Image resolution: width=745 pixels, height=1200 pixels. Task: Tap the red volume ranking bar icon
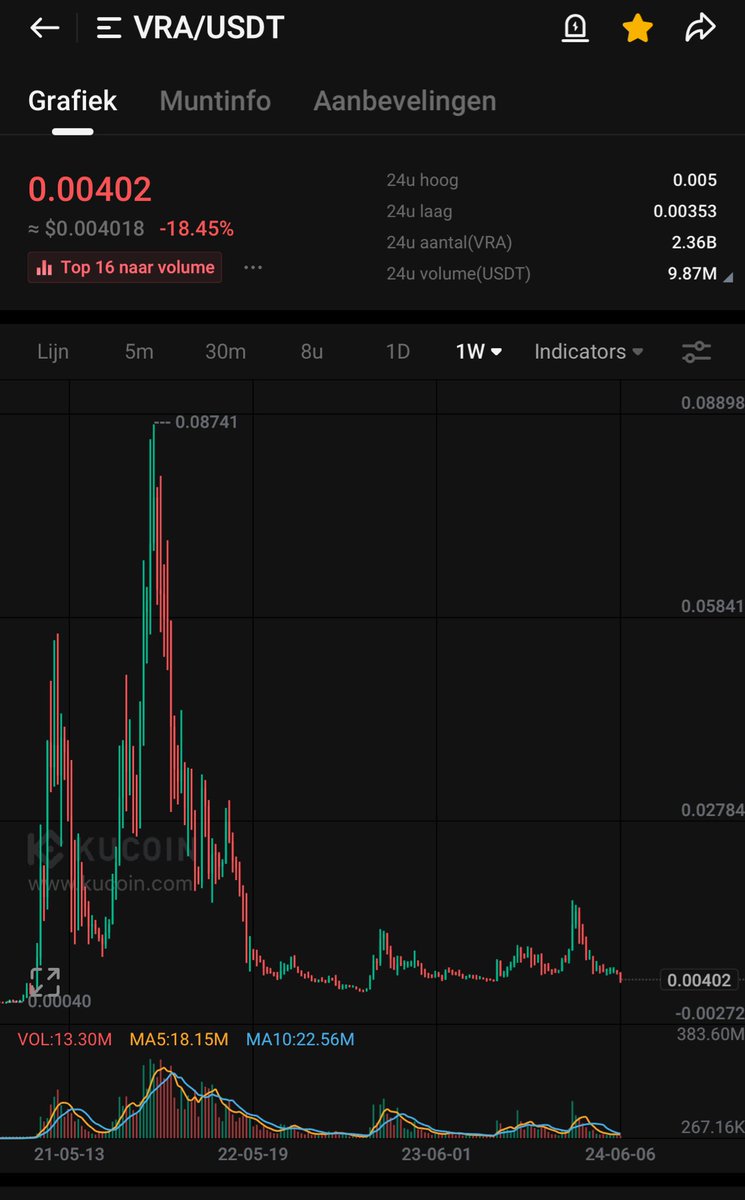44,268
